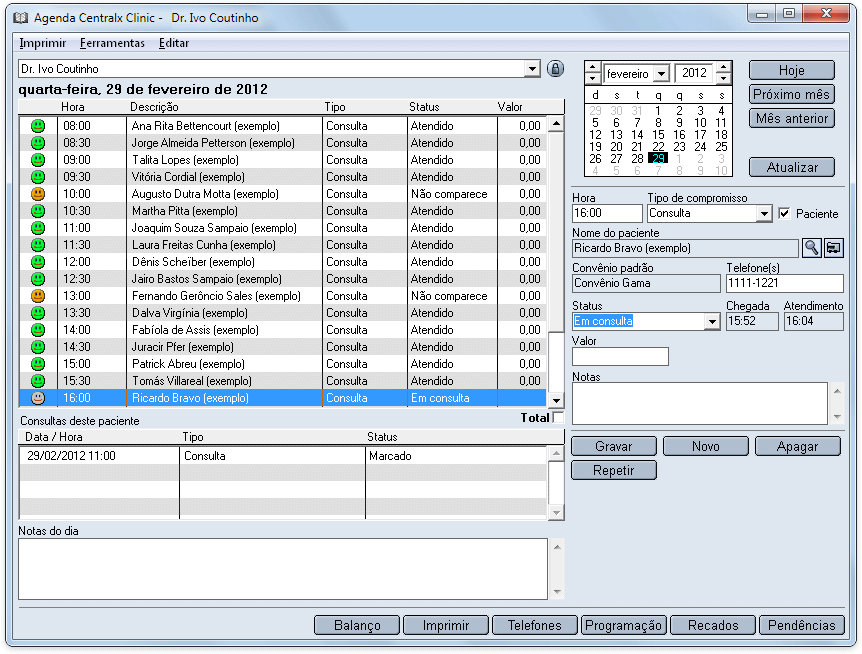Toggle the Total checkbox
862x654 pixels.
(x=558, y=418)
